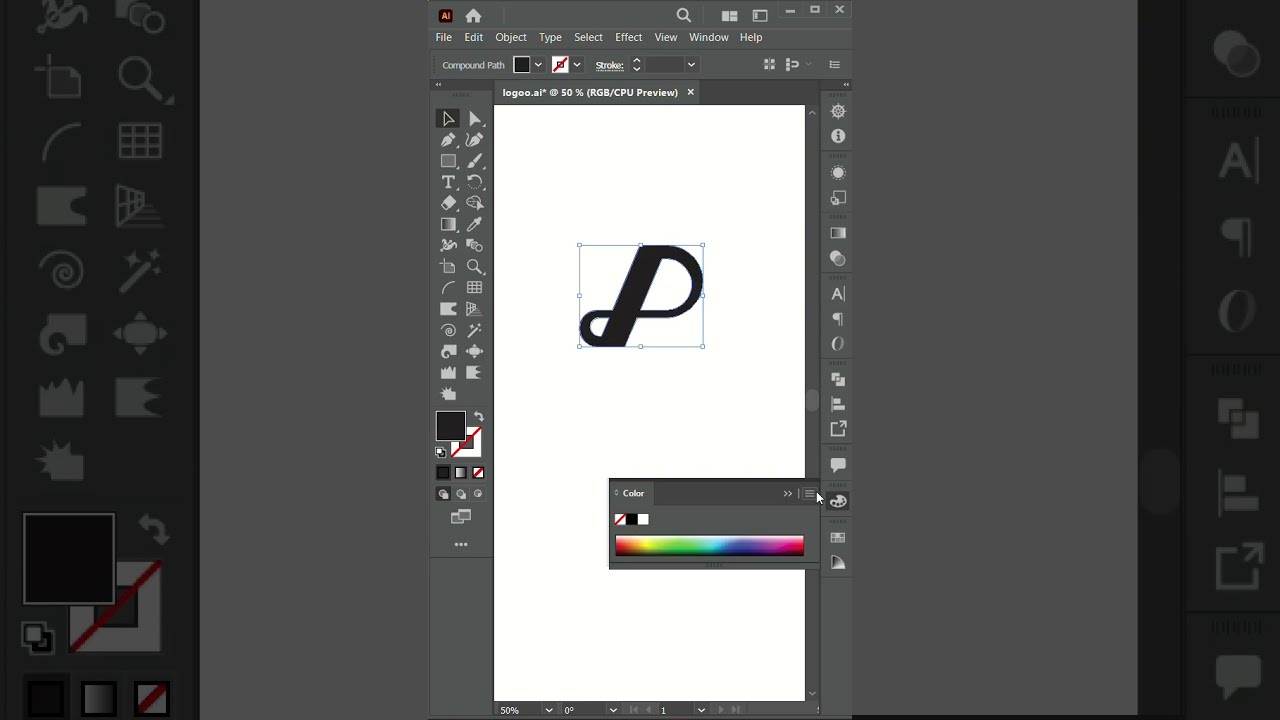
Task: Open the Effect menu
Action: pos(629,37)
